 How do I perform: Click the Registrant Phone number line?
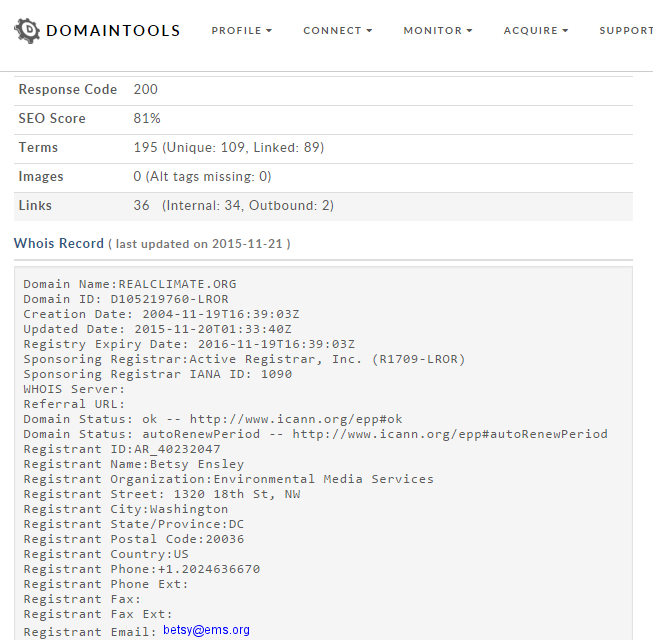point(142,569)
